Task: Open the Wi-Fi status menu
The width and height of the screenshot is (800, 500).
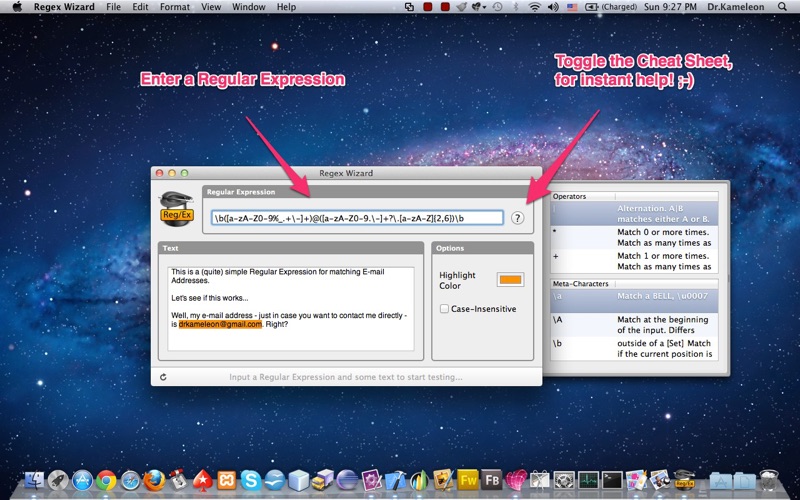Action: click(x=534, y=7)
